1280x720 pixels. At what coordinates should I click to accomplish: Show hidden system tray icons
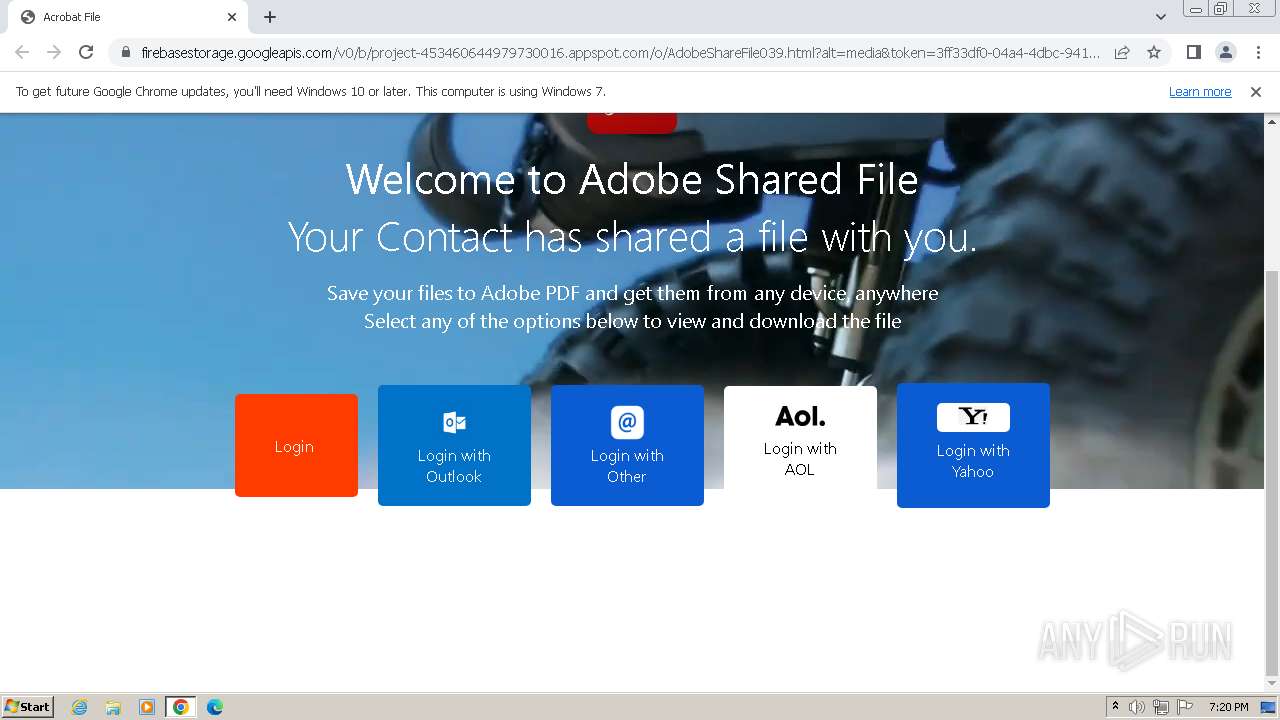coord(1115,707)
